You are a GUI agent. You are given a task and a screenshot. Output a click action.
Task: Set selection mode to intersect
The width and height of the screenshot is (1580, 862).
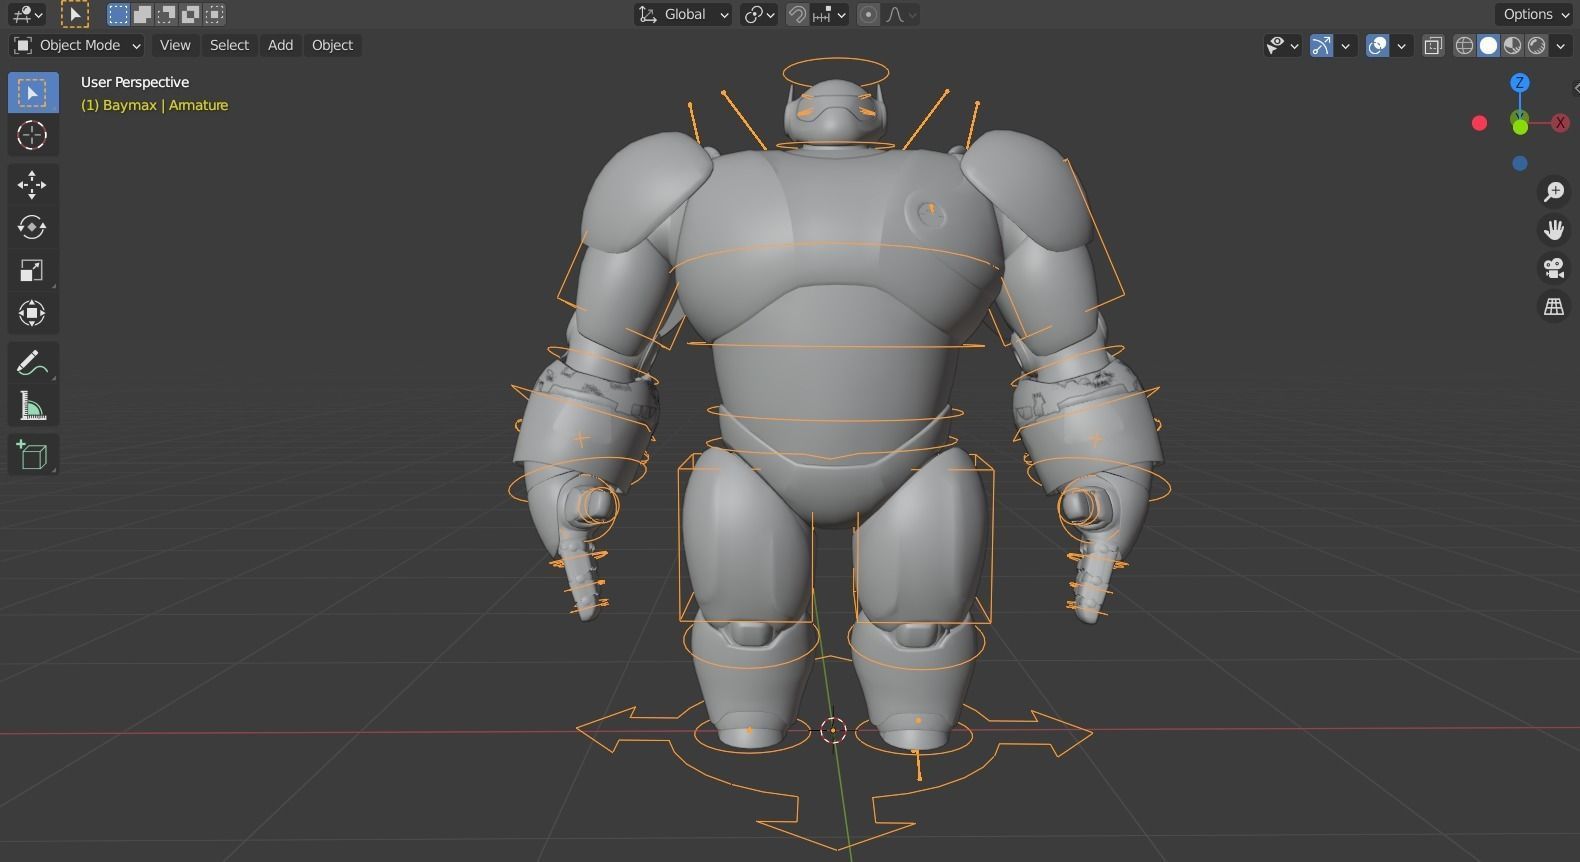pyautogui.click(x=214, y=14)
